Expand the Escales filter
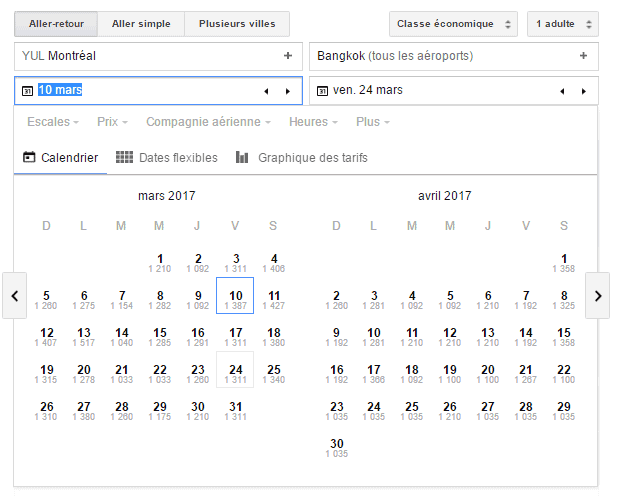Image resolution: width=617 pixels, height=496 pixels. [53, 122]
